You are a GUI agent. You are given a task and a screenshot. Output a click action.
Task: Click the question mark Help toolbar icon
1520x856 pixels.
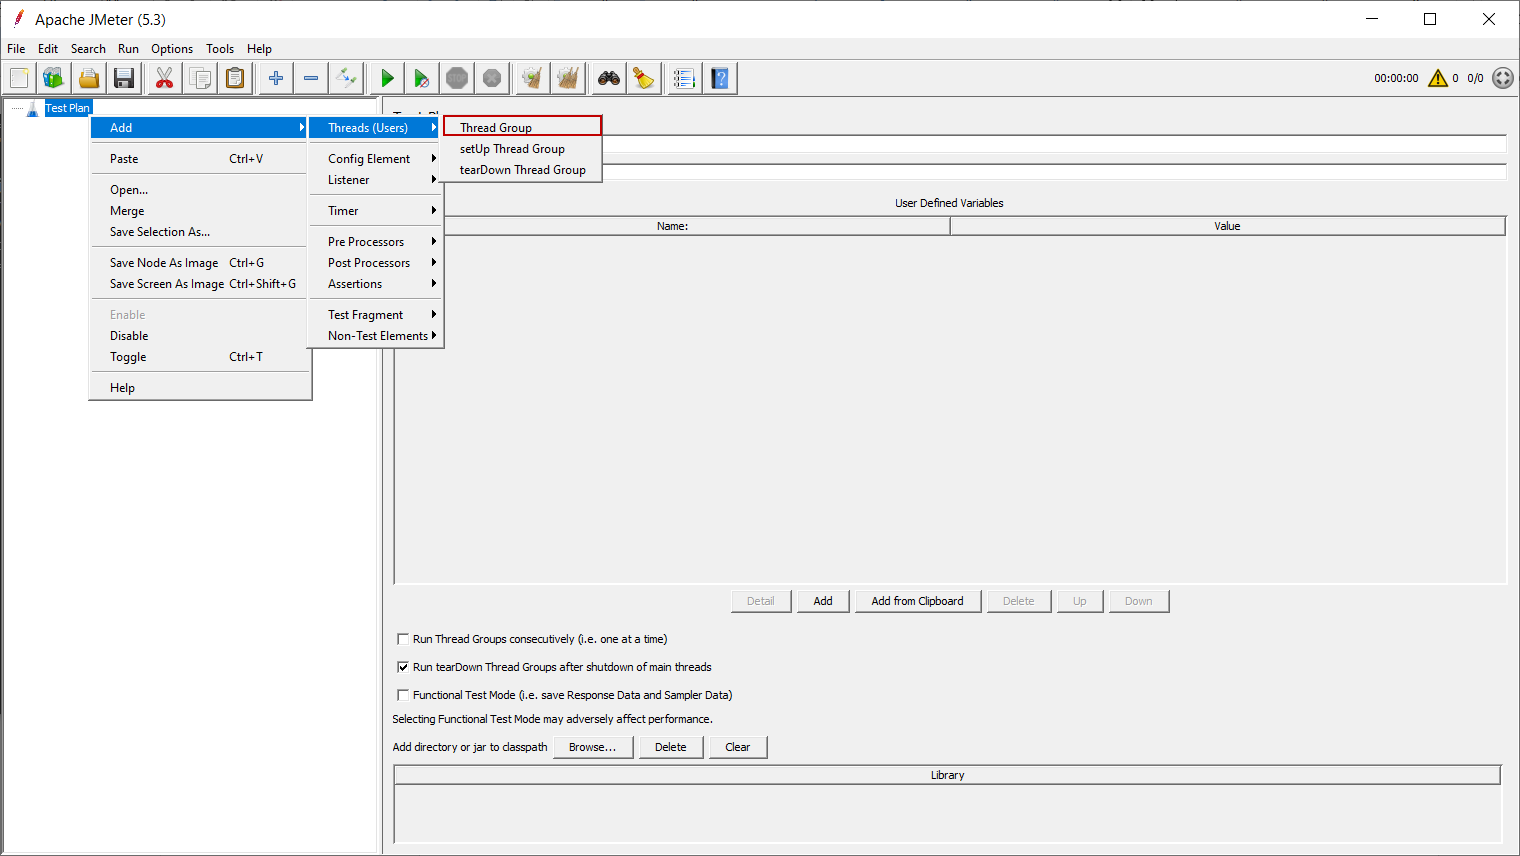coord(720,78)
